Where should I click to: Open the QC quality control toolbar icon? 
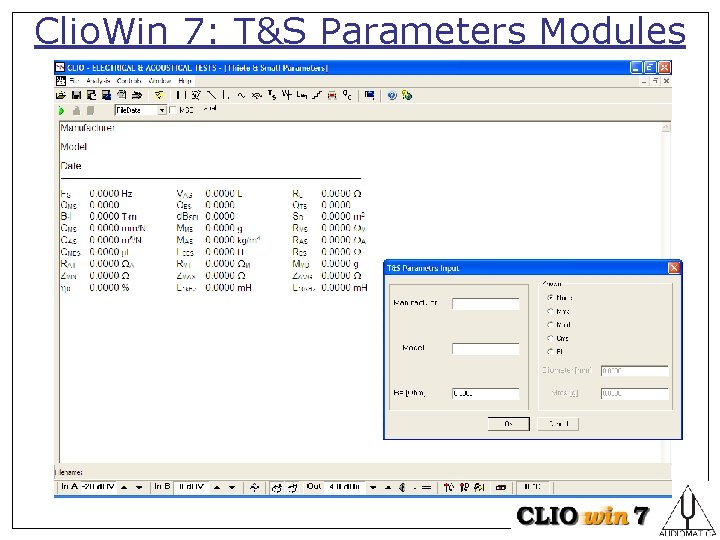point(347,96)
